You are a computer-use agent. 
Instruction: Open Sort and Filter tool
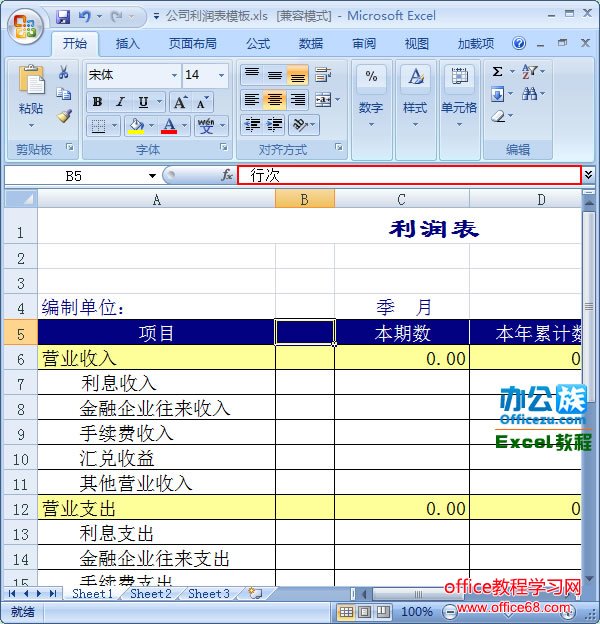[x=529, y=72]
